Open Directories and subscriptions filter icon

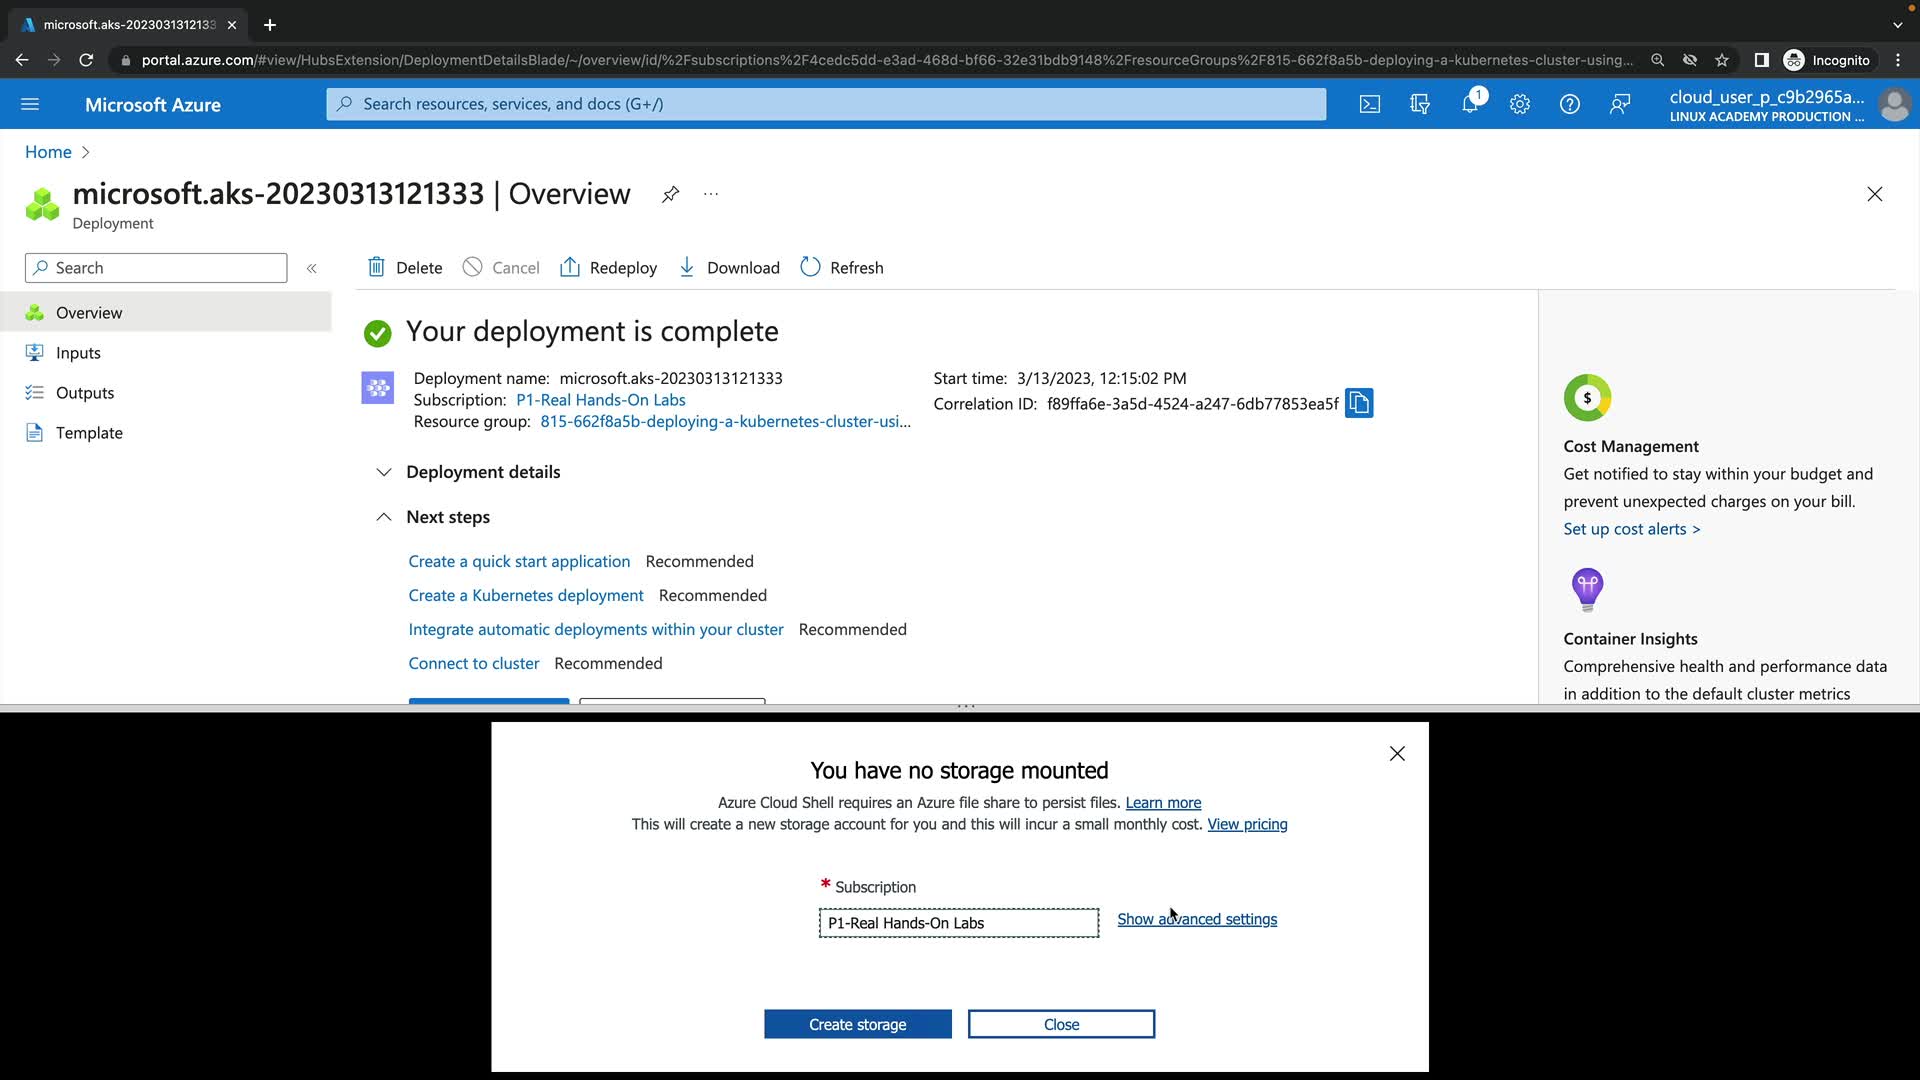pos(1419,104)
